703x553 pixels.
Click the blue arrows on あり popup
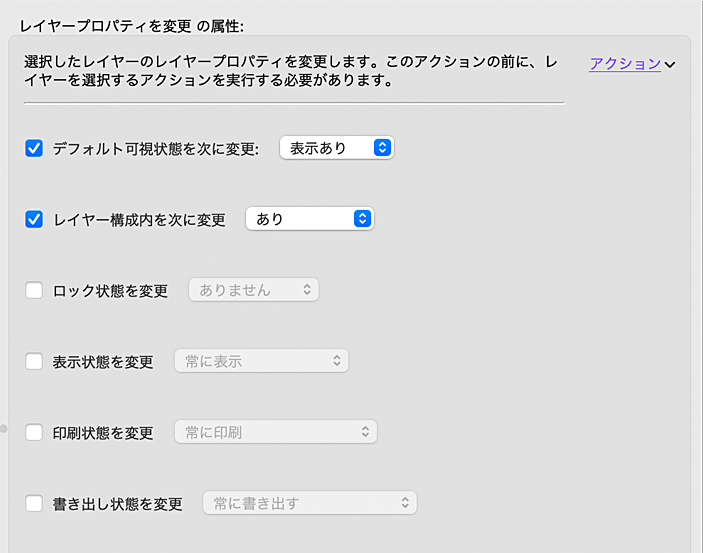361,219
